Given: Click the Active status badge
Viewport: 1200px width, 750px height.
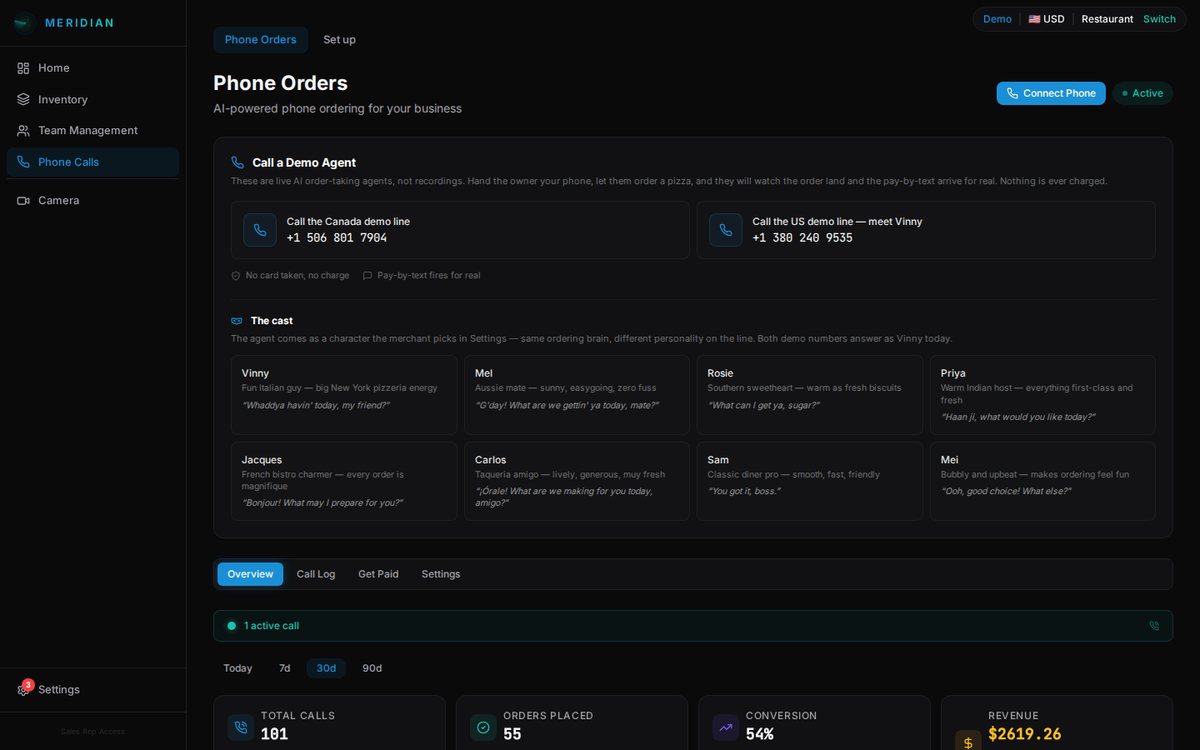Looking at the screenshot, I should [x=1143, y=93].
